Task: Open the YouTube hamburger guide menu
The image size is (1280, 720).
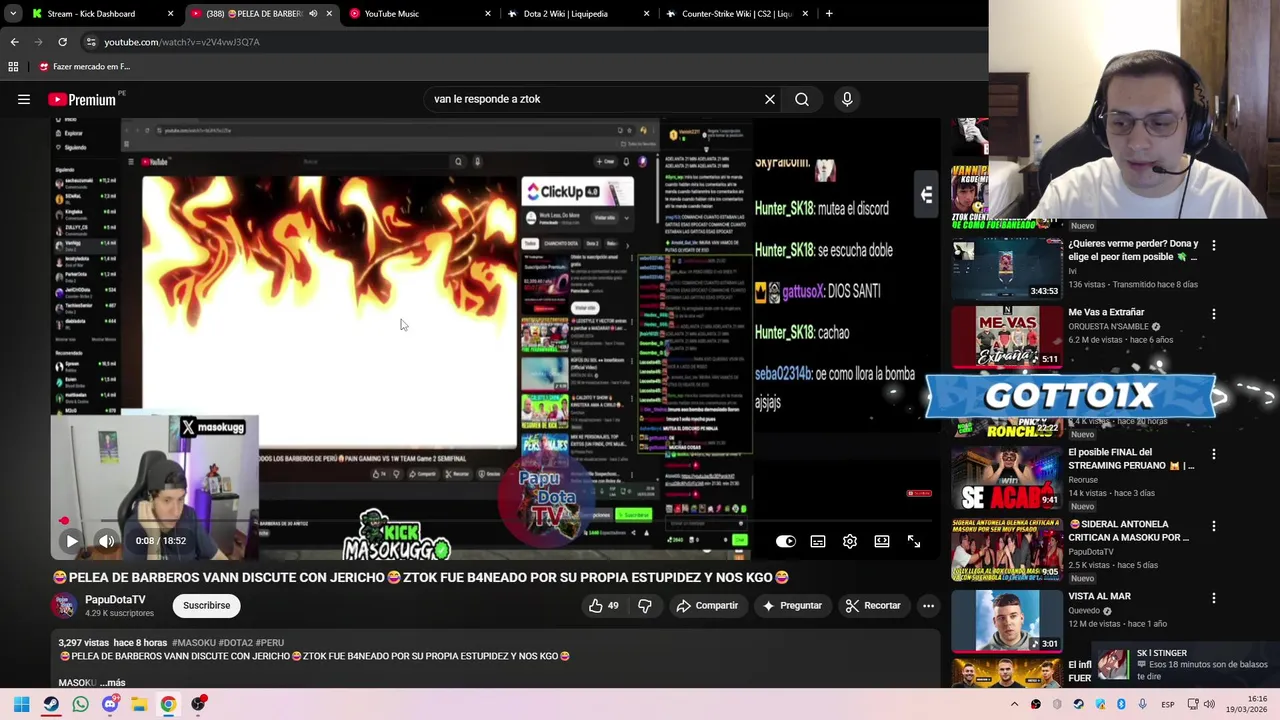Action: [x=24, y=99]
